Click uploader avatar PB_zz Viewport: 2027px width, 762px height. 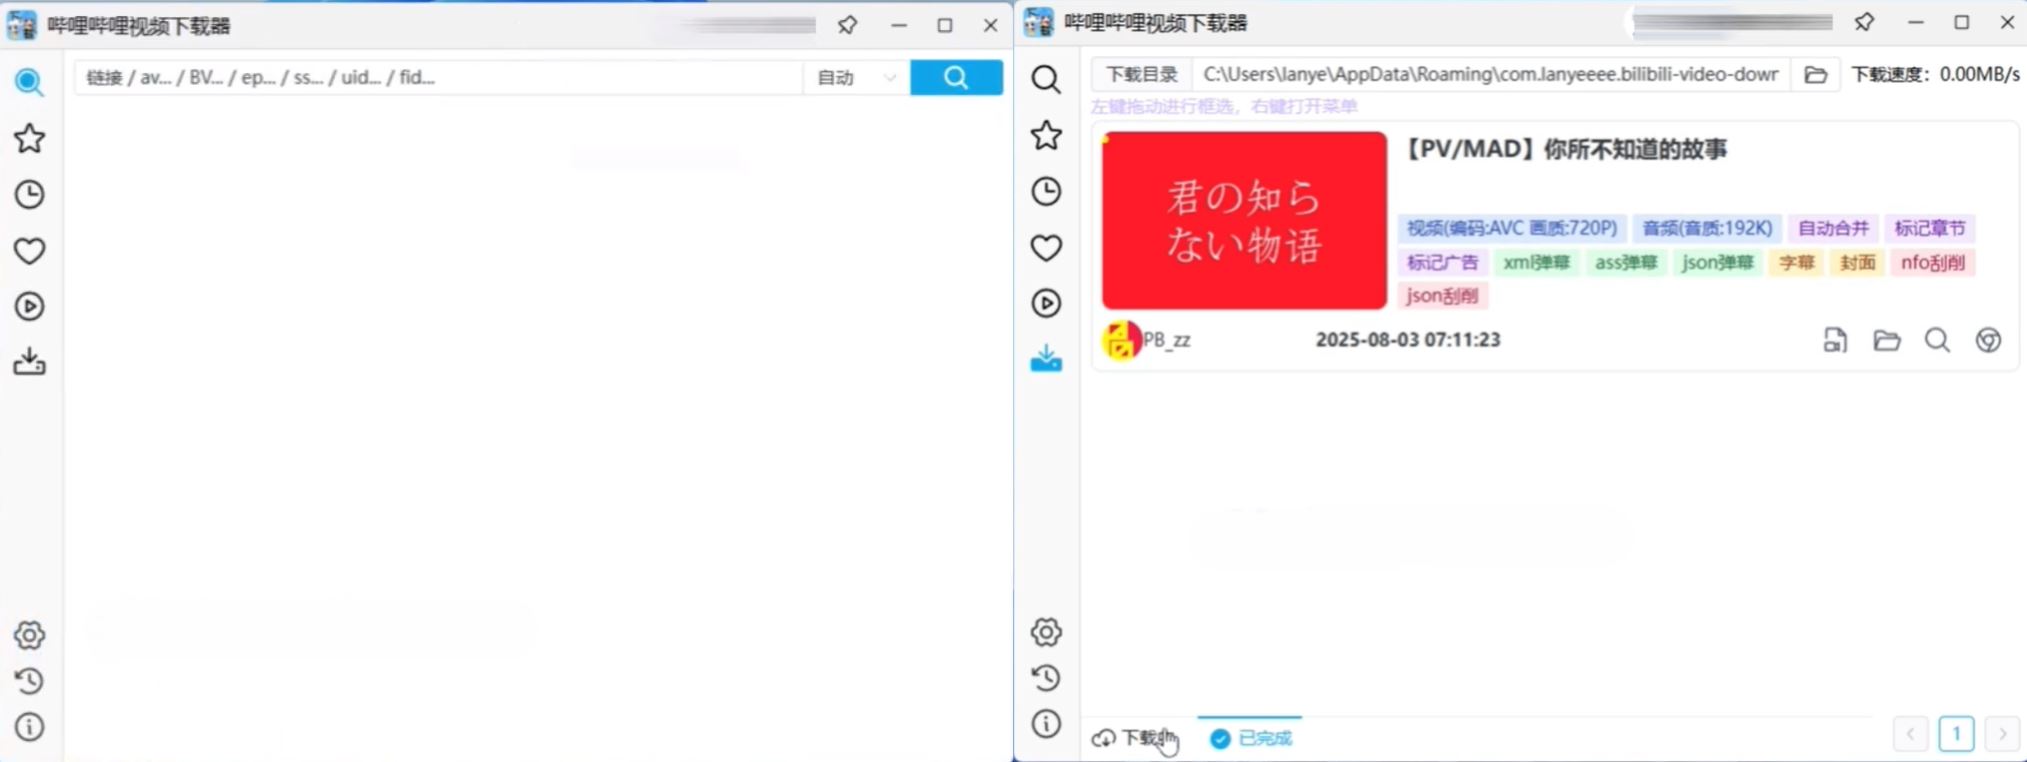[1121, 340]
